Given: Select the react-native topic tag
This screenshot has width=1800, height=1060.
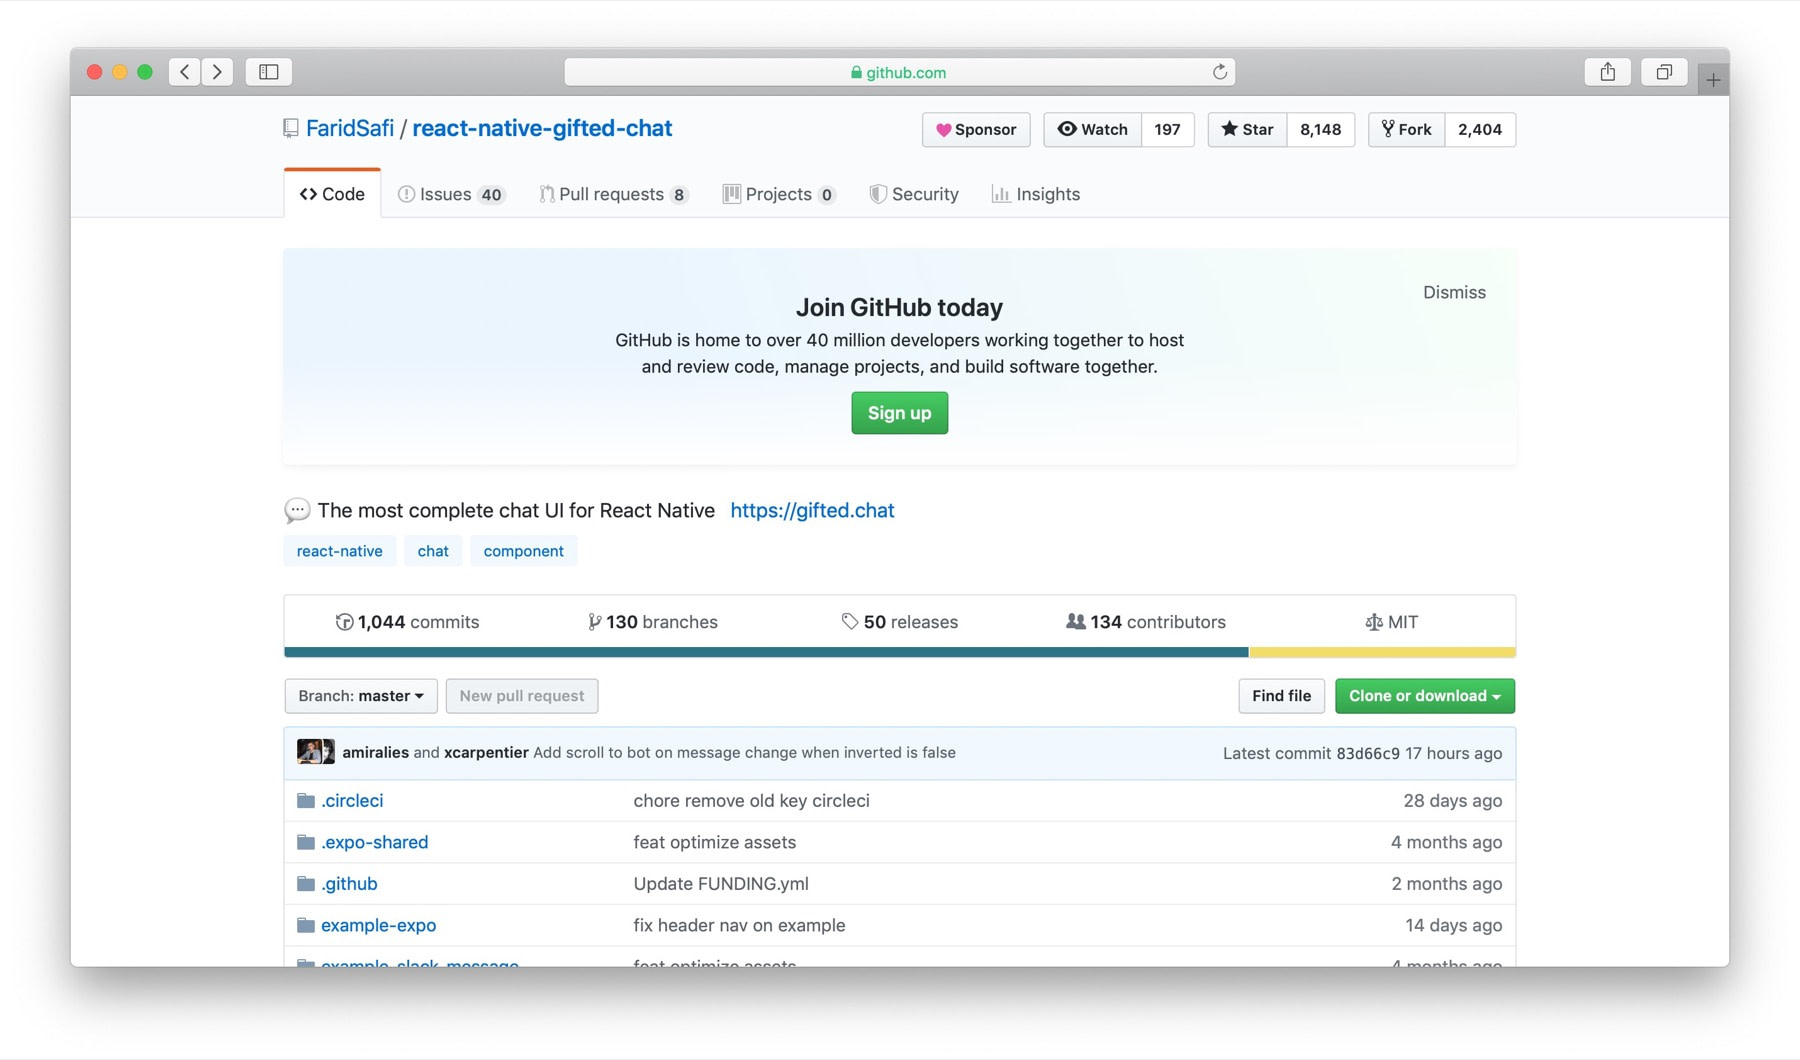Looking at the screenshot, I should 339,551.
